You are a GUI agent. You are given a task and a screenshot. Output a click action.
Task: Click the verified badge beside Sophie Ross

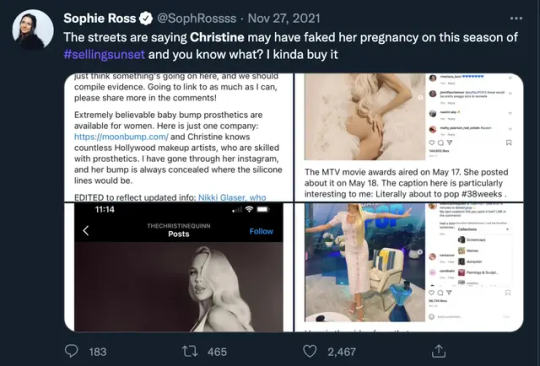146,19
